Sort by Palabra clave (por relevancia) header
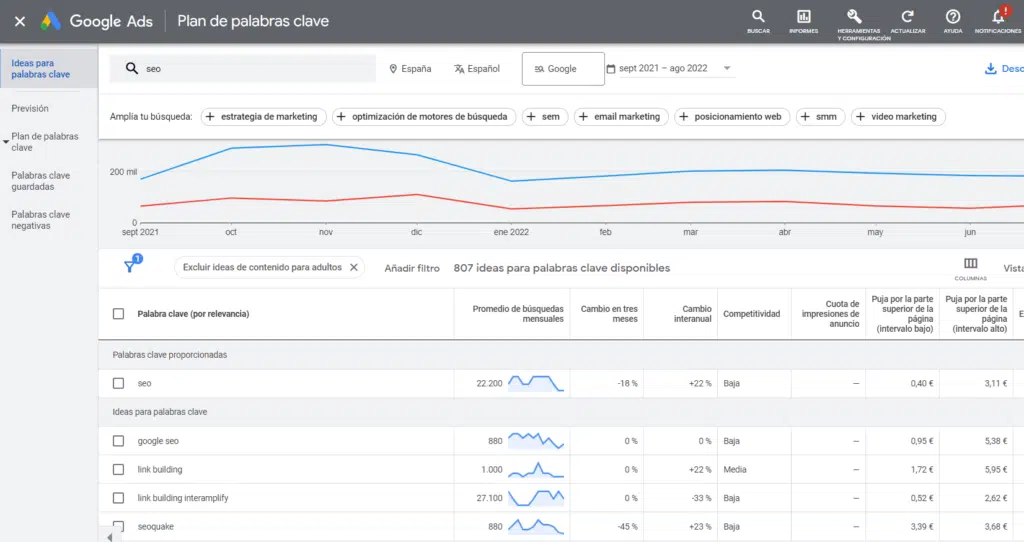This screenshot has height=542, width=1024. tap(193, 313)
